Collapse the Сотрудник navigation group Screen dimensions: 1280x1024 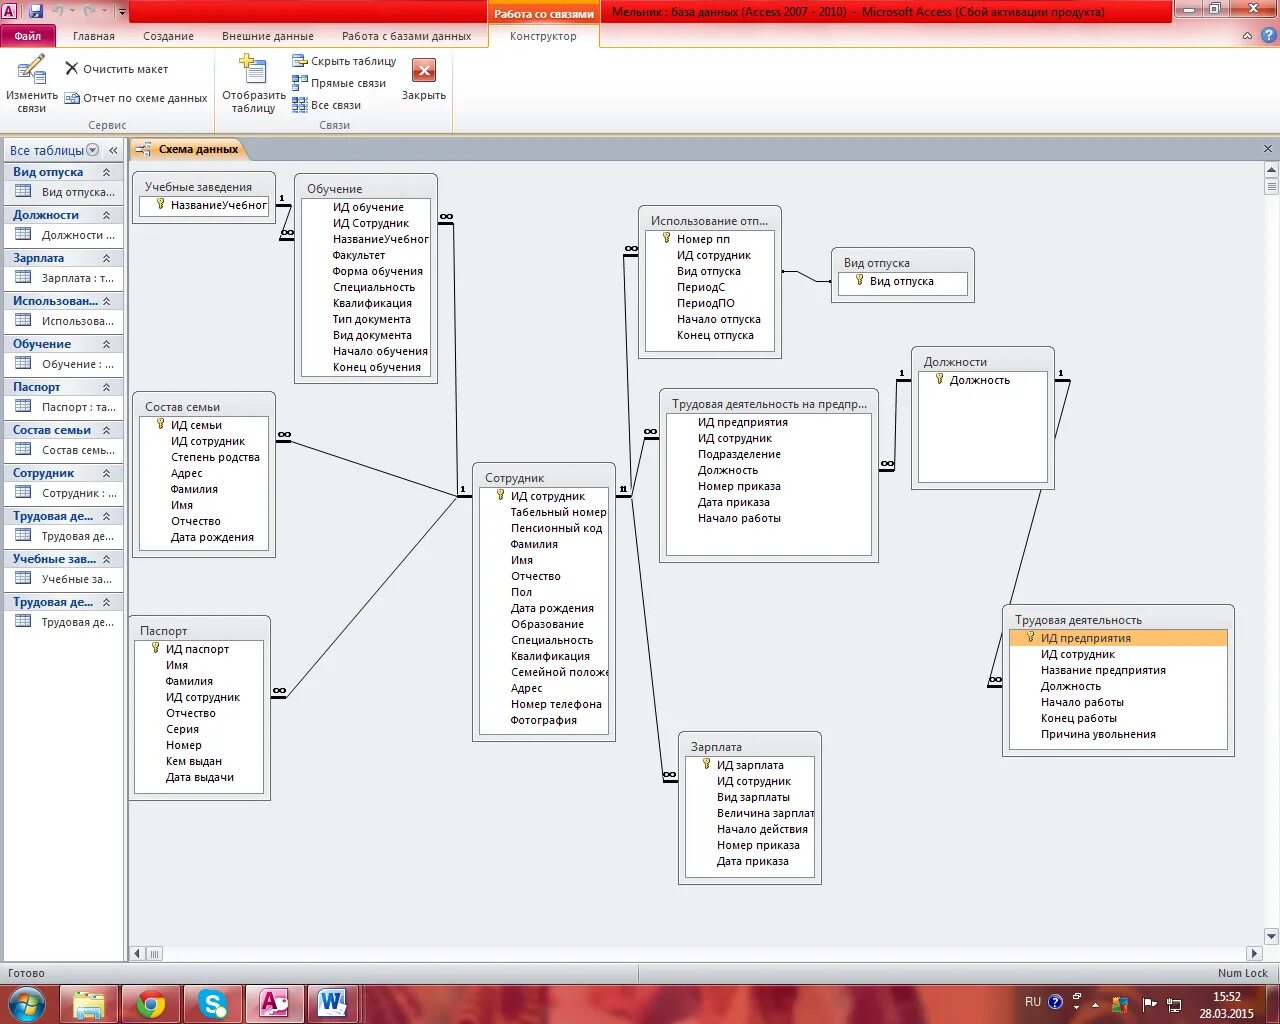coord(106,473)
